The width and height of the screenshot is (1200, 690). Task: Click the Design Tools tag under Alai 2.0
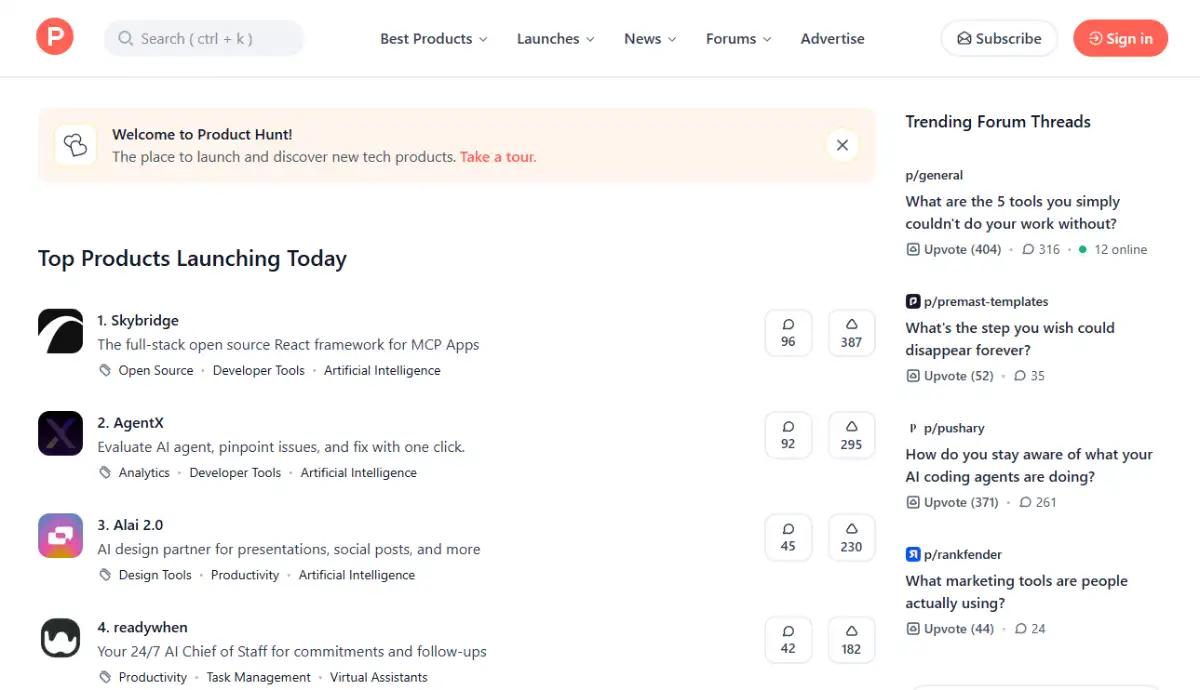[155, 574]
